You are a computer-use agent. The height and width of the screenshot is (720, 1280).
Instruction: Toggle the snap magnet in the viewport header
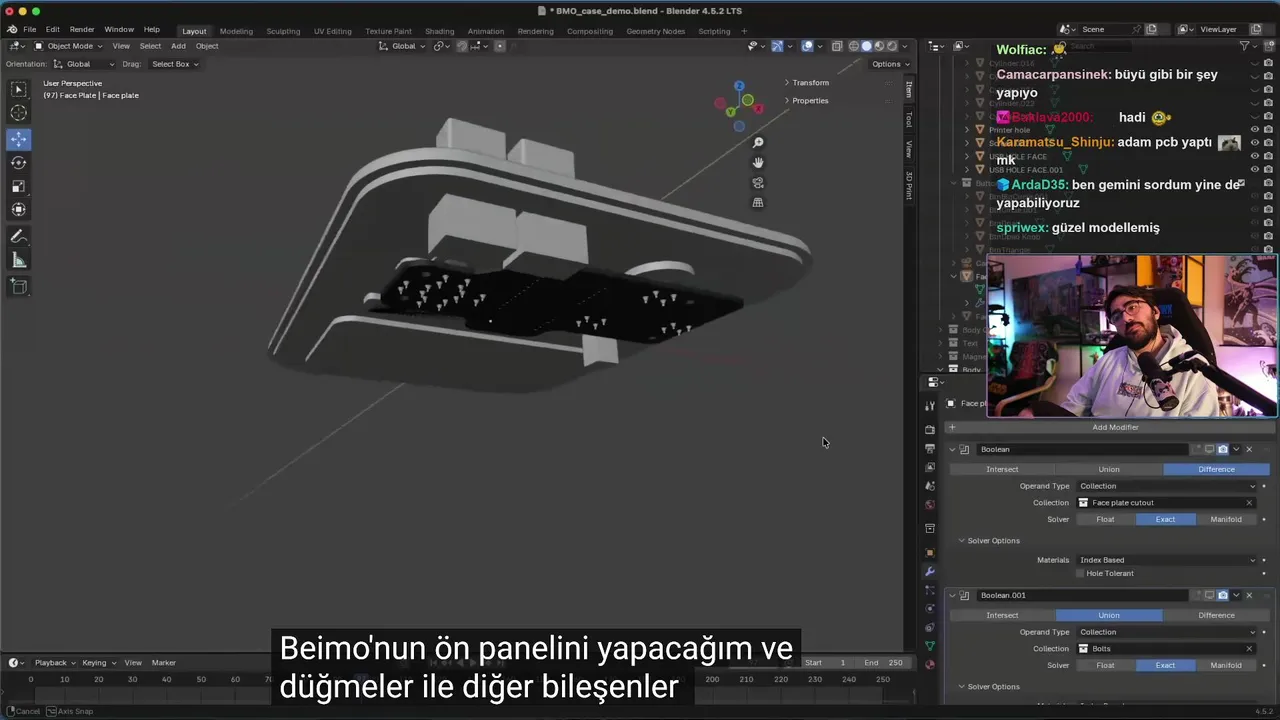(x=462, y=46)
